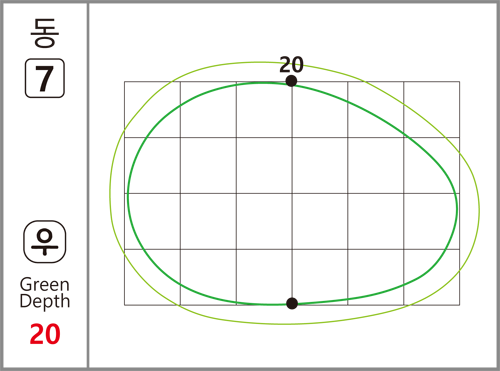Click the light green outer outline at its left edge

pos(110,193)
